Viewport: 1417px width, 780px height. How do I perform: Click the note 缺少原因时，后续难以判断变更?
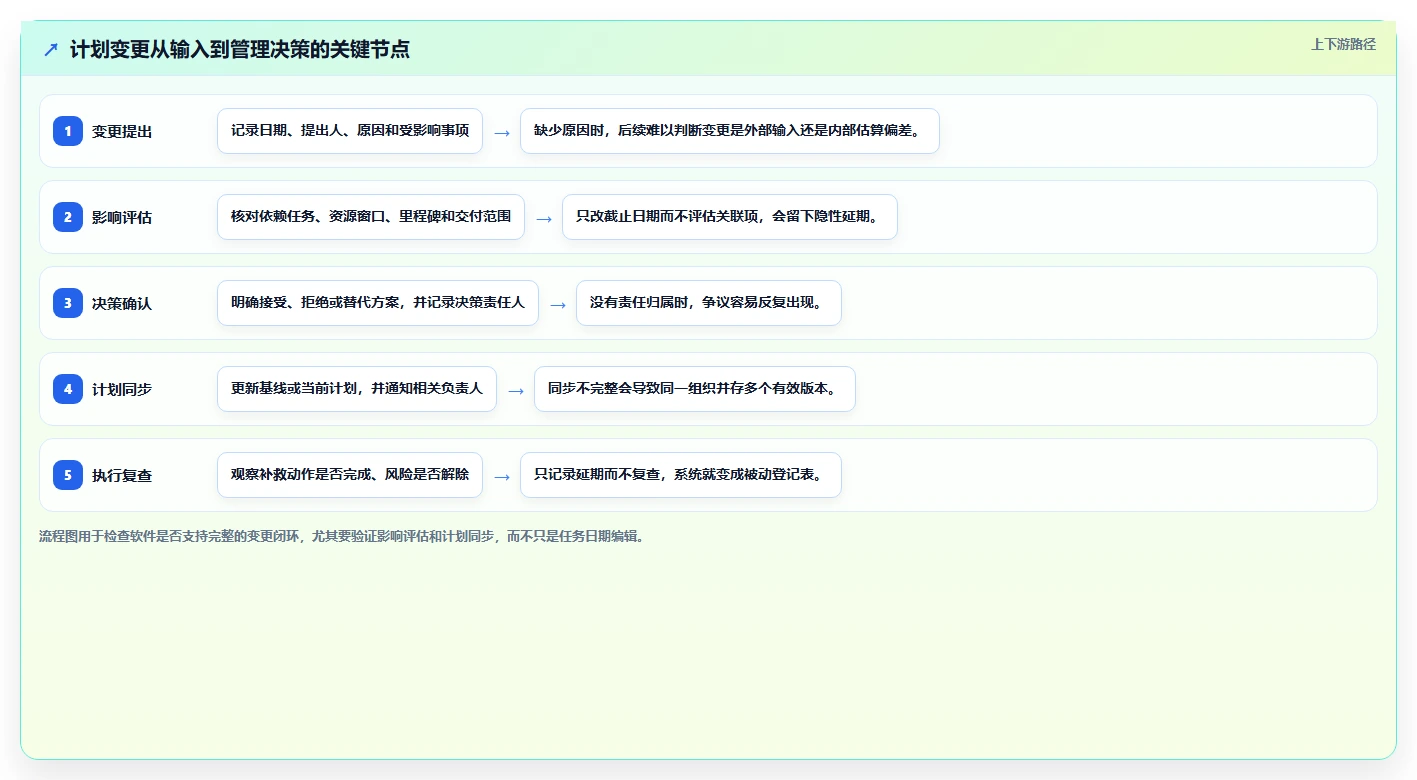coord(730,131)
